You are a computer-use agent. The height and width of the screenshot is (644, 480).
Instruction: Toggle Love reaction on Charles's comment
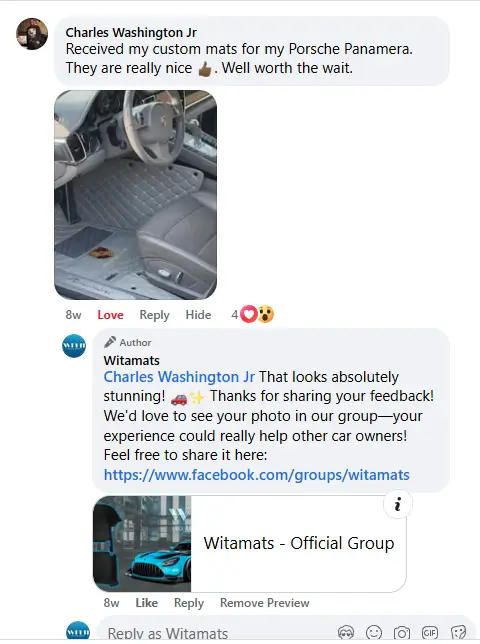pyautogui.click(x=110, y=315)
